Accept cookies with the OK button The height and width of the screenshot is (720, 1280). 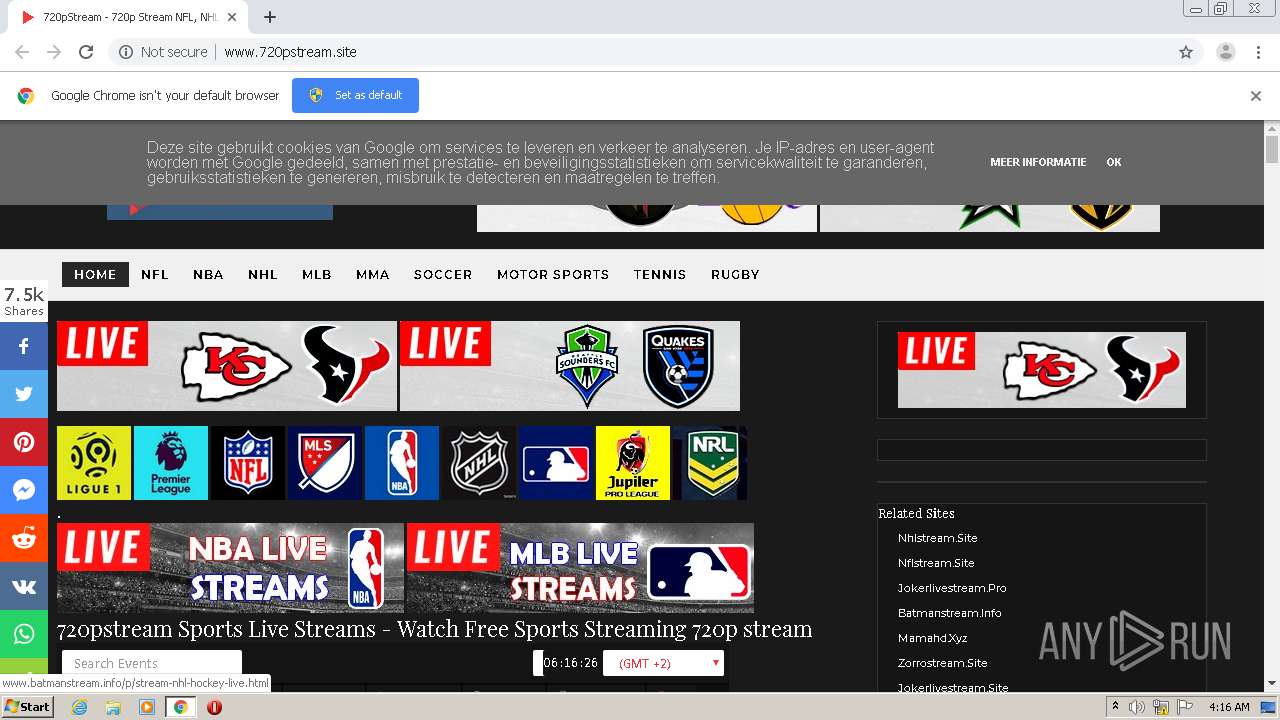(1114, 162)
